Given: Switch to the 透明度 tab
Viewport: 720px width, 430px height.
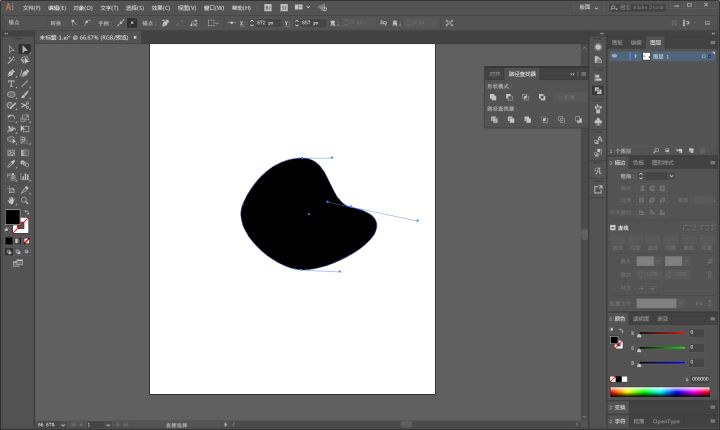Looking at the screenshot, I should [x=642, y=318].
